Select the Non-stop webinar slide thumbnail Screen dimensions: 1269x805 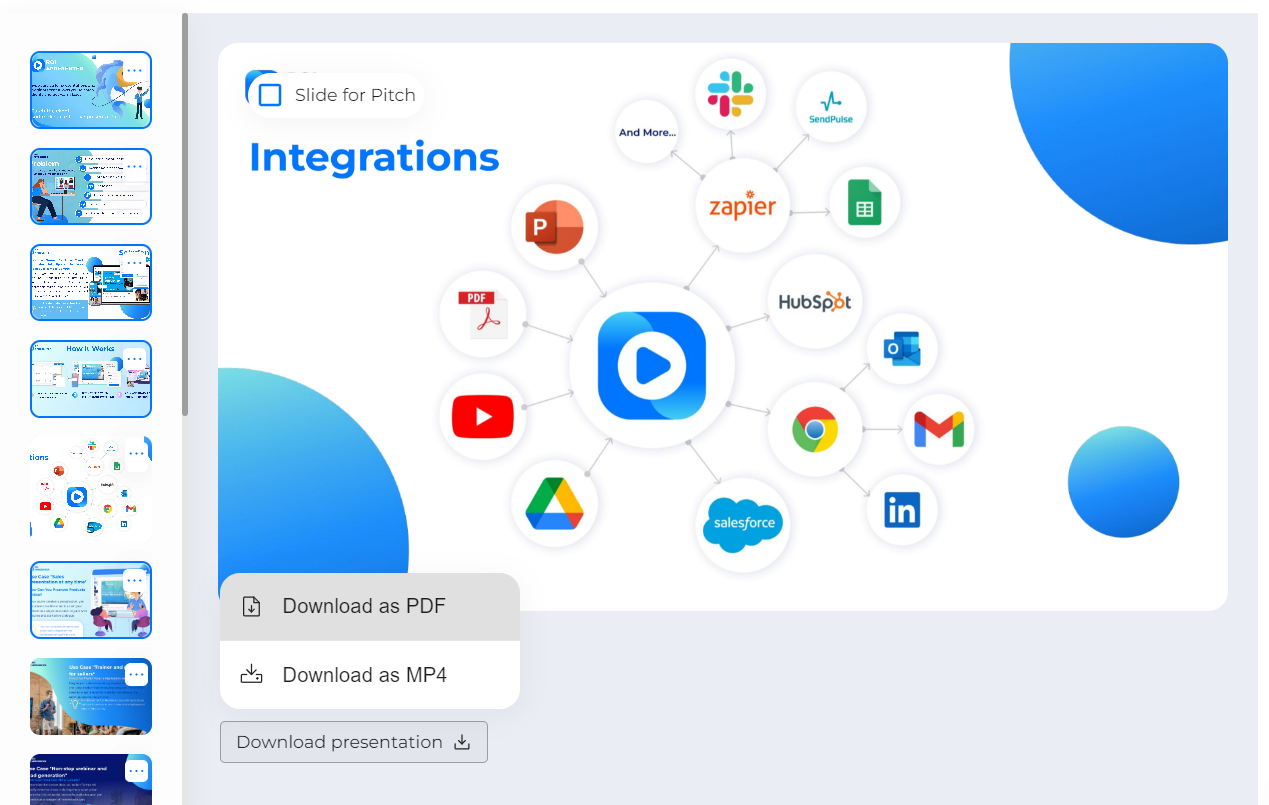pos(91,780)
